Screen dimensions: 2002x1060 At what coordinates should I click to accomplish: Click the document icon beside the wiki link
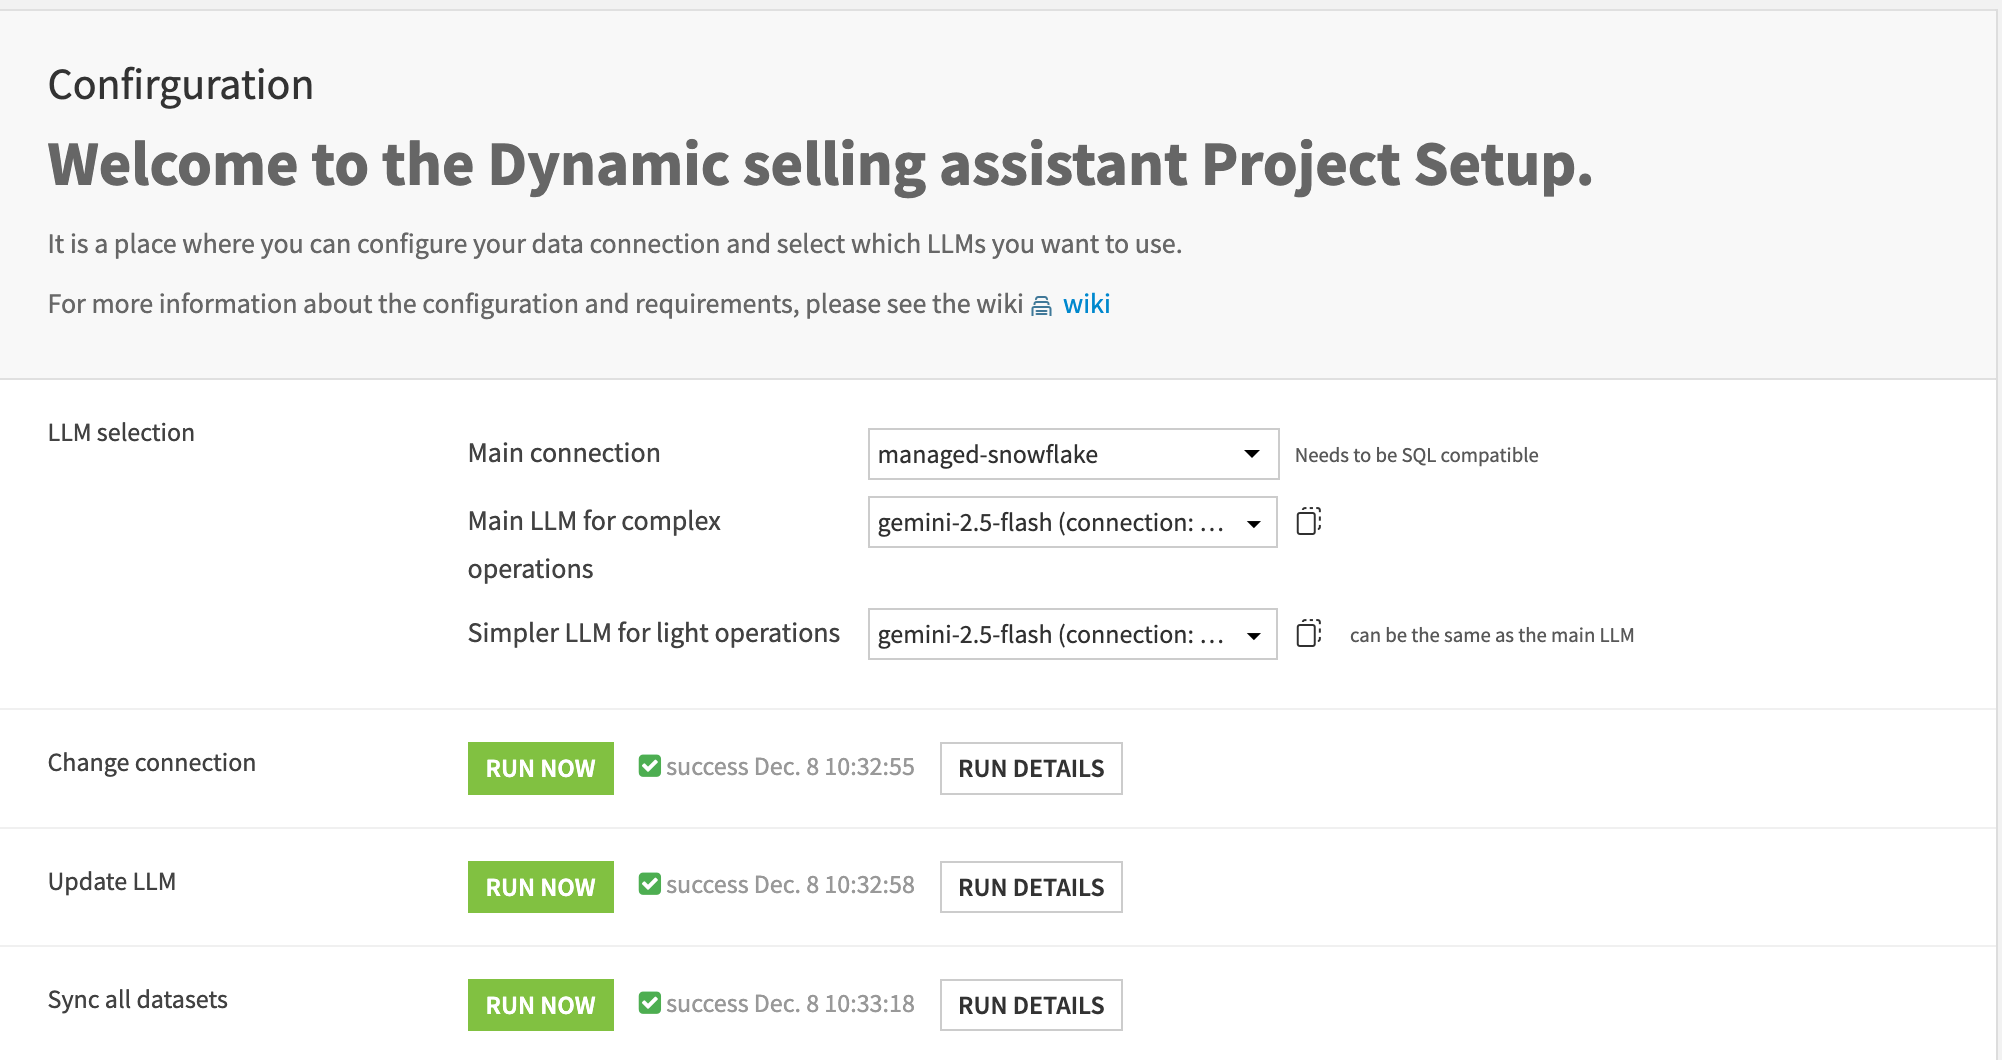click(x=1040, y=304)
